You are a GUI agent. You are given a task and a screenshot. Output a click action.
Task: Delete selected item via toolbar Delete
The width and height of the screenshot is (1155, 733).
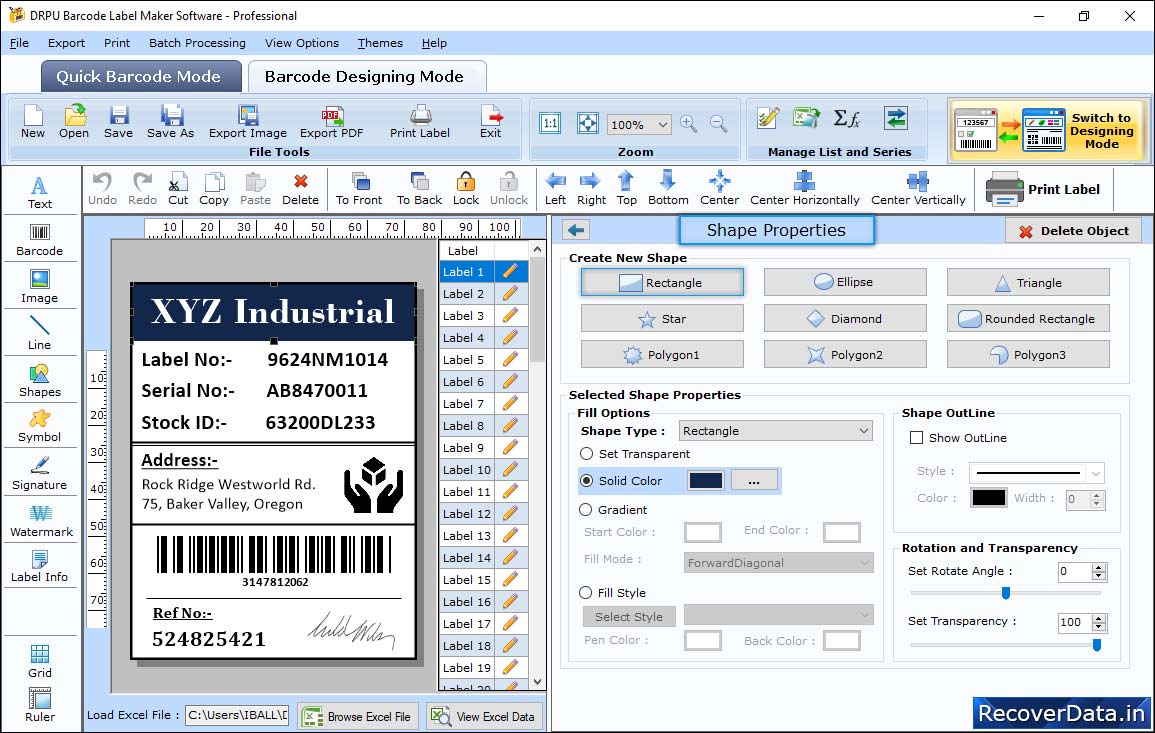(x=301, y=189)
